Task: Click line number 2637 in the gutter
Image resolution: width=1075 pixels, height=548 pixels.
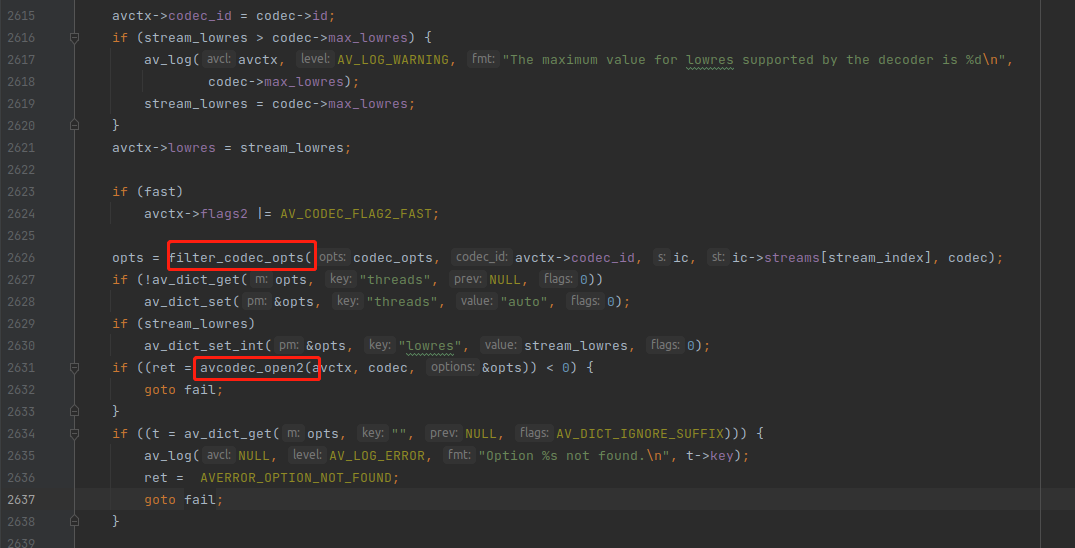Action: (x=21, y=499)
